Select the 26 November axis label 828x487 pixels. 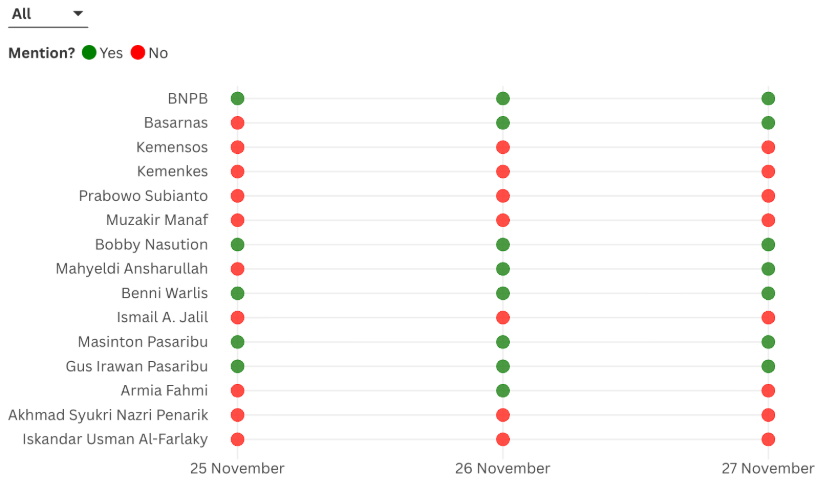(503, 468)
